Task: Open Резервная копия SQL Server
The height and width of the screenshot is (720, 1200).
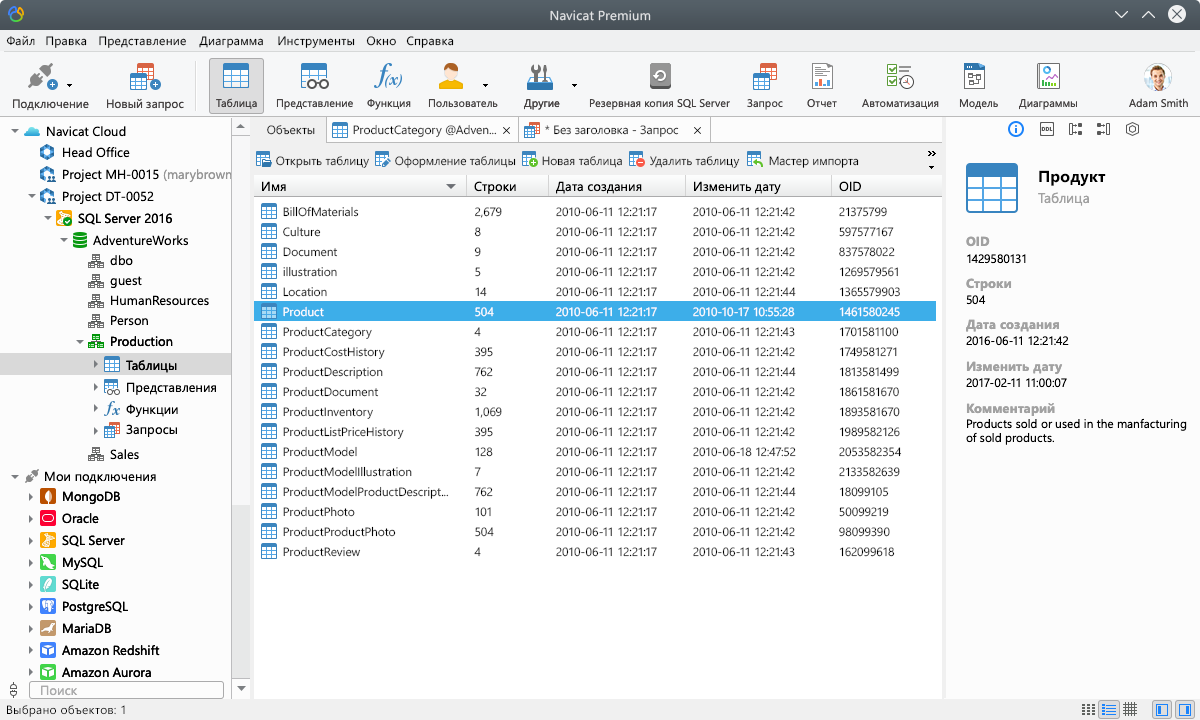Action: point(659,86)
